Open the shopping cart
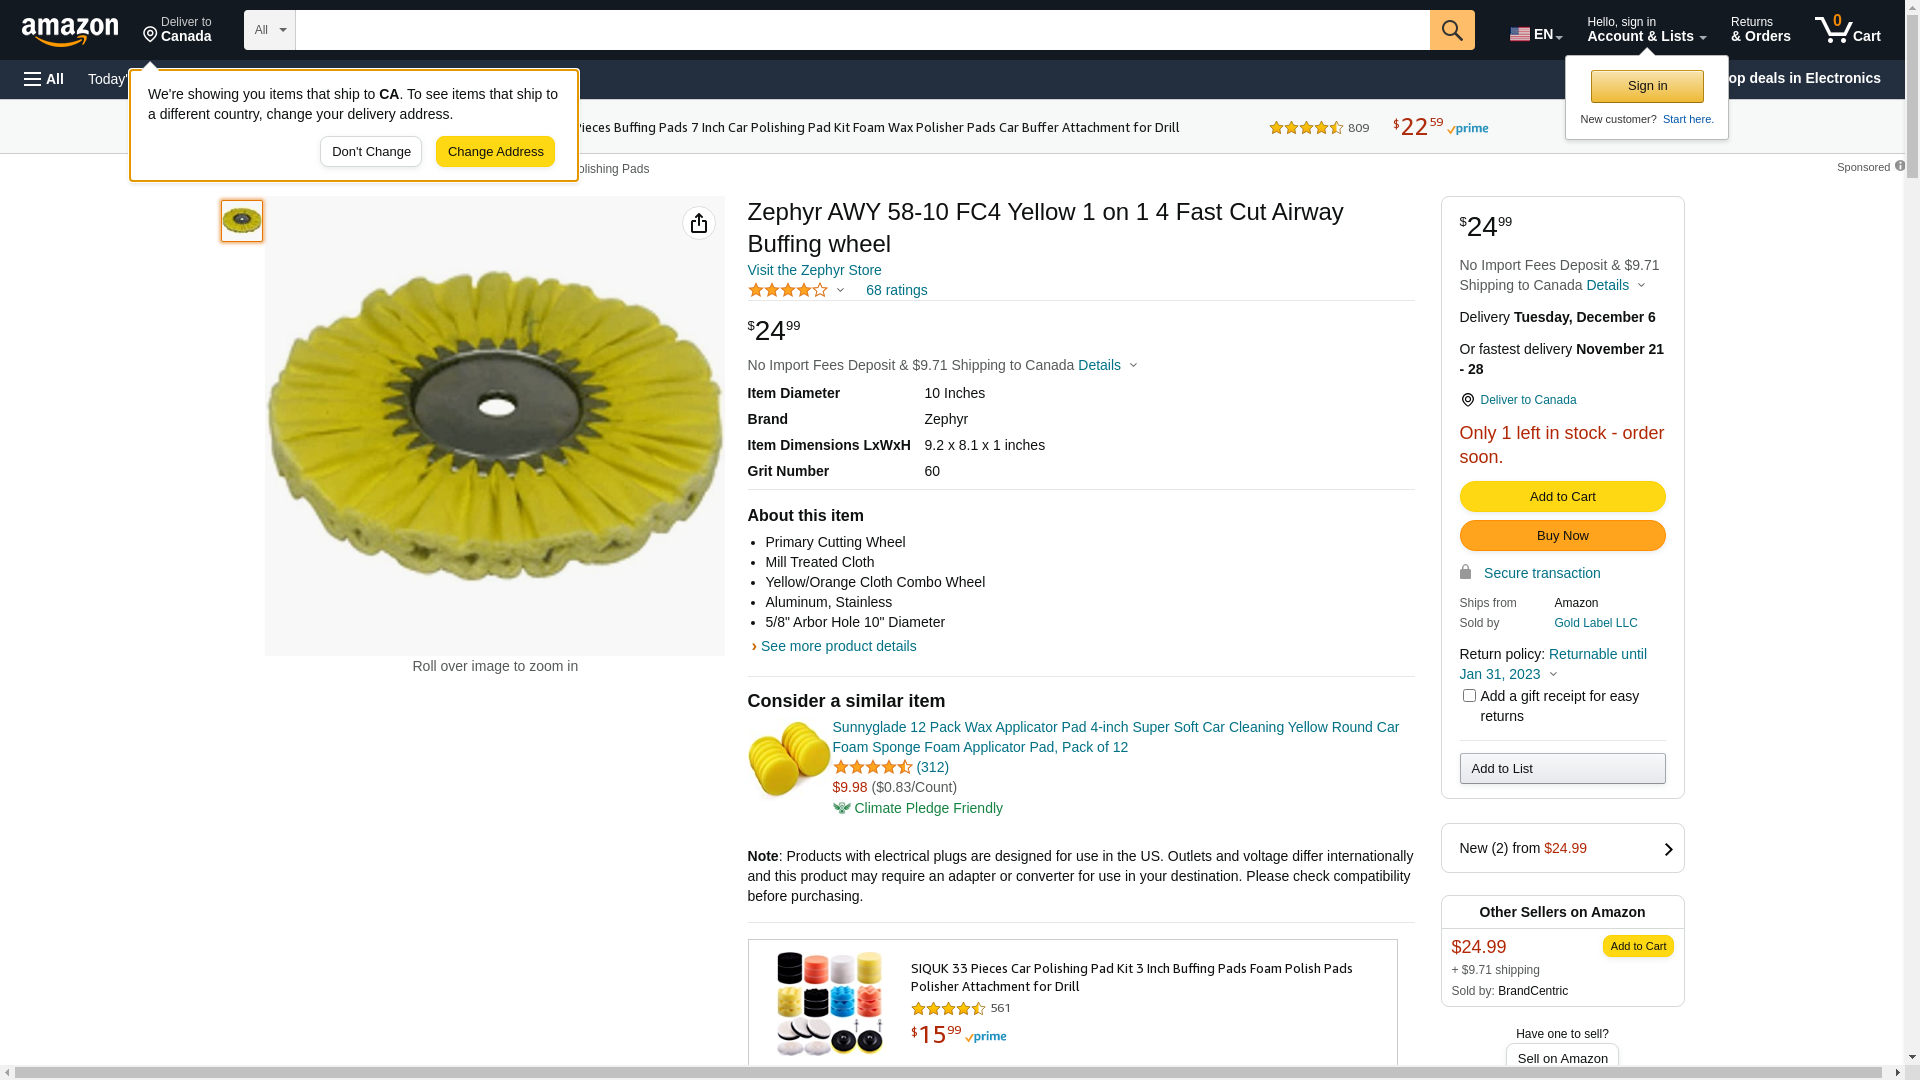Image resolution: width=1920 pixels, height=1080 pixels. pos(1848,30)
